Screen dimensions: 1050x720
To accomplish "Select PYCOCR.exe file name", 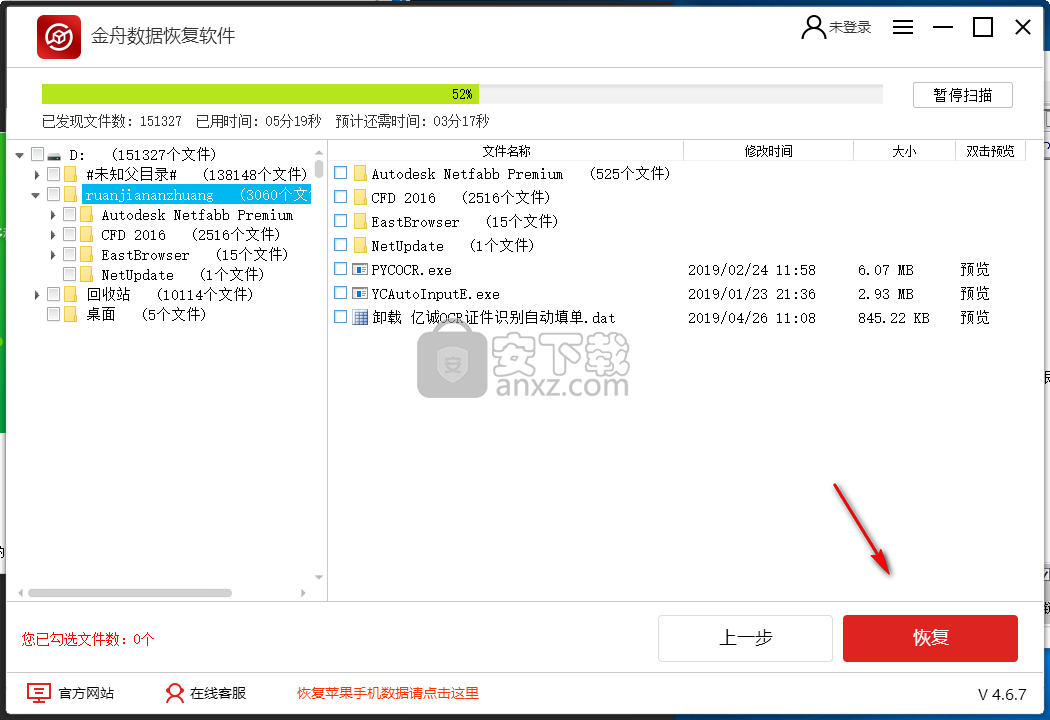I will coord(411,270).
